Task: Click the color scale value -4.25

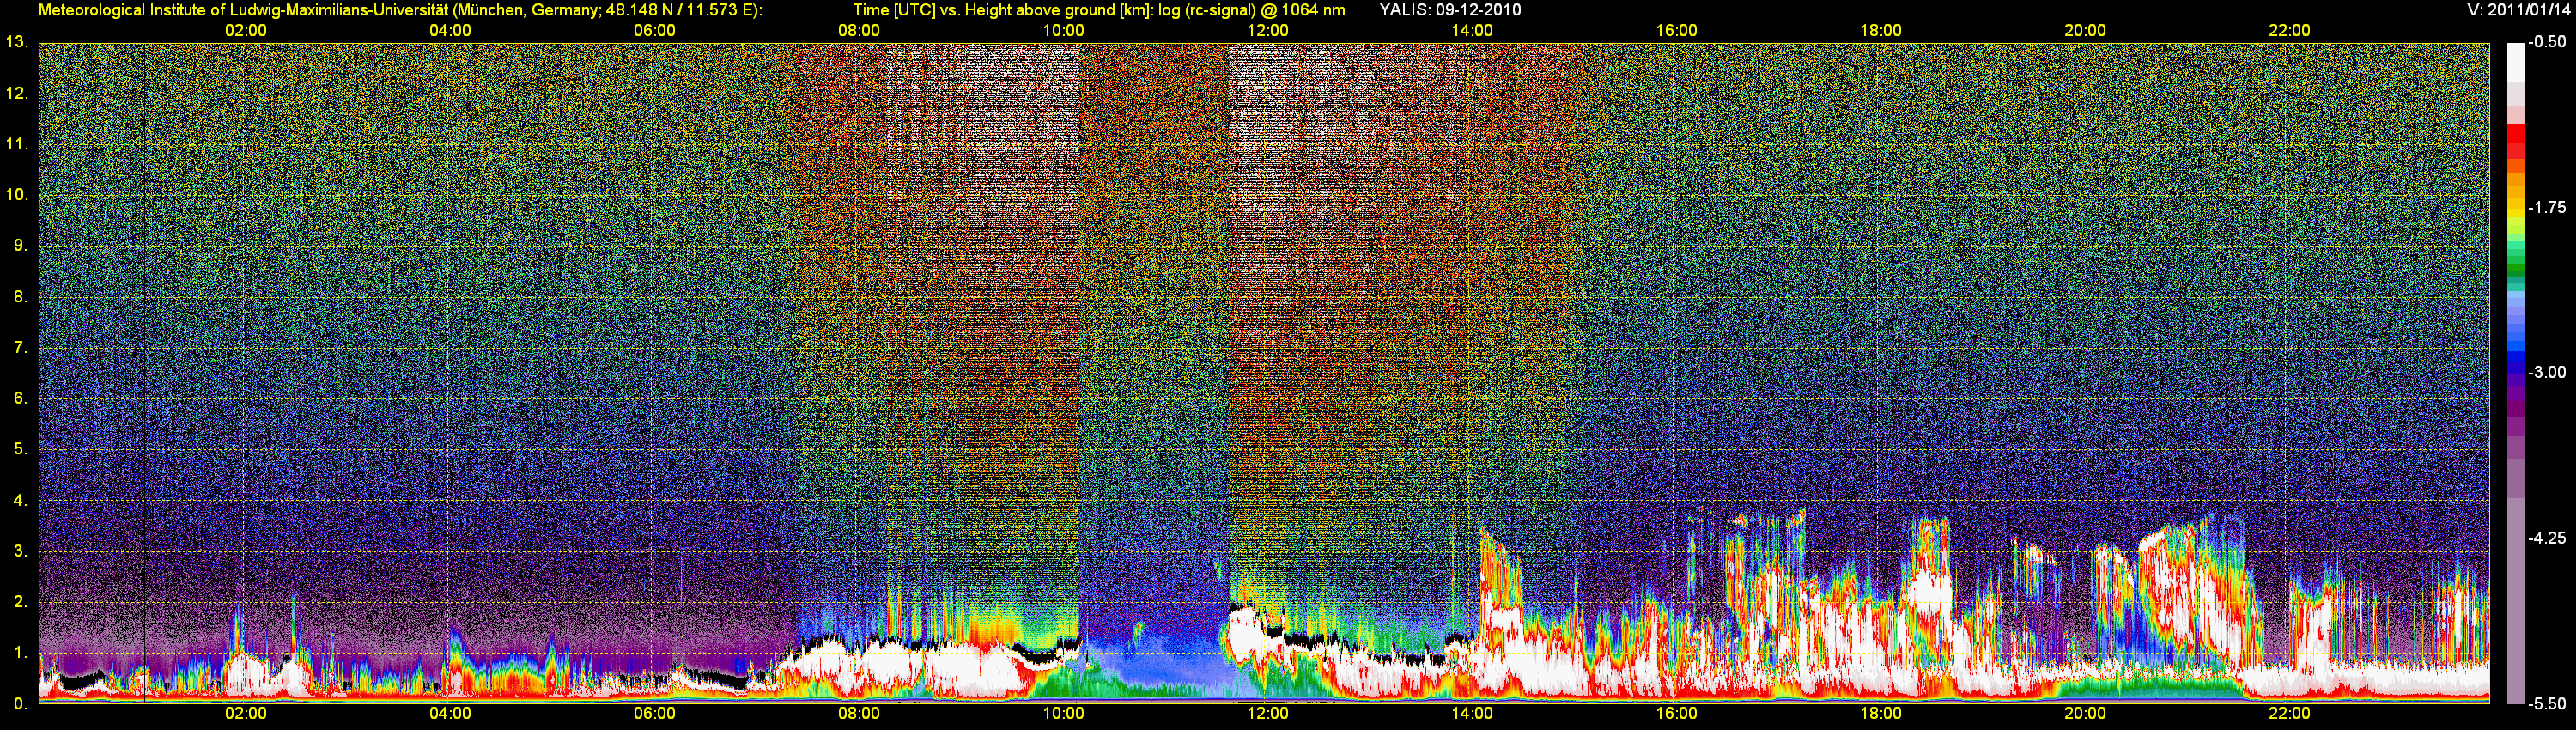Action: [x=2547, y=538]
